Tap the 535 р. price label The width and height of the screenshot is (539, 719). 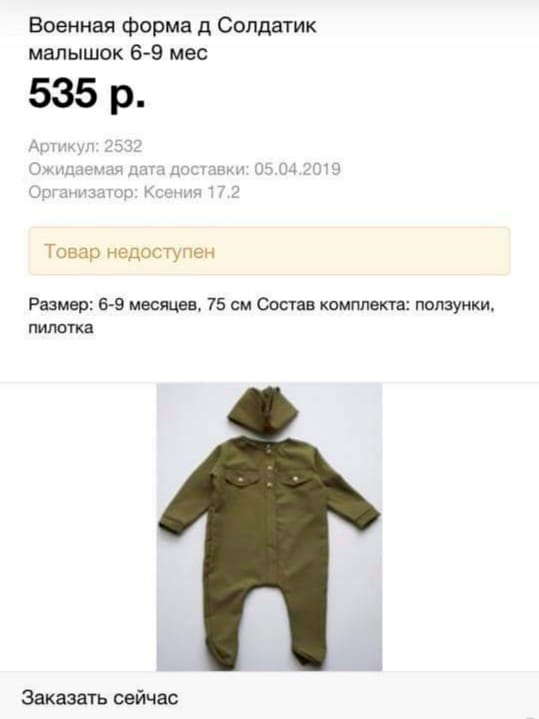click(87, 93)
